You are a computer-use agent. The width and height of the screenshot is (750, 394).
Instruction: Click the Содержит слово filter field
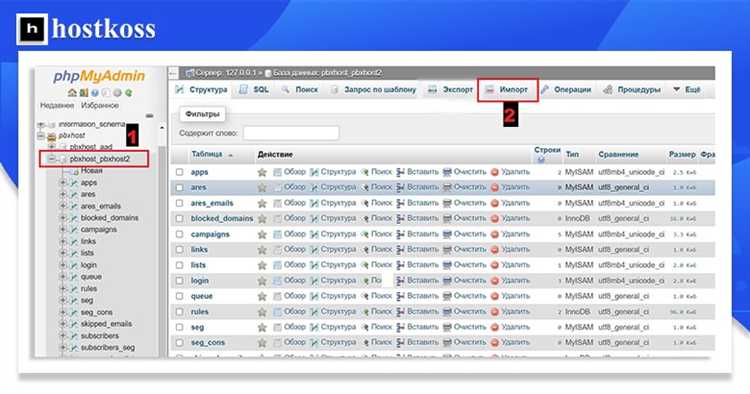[291, 133]
